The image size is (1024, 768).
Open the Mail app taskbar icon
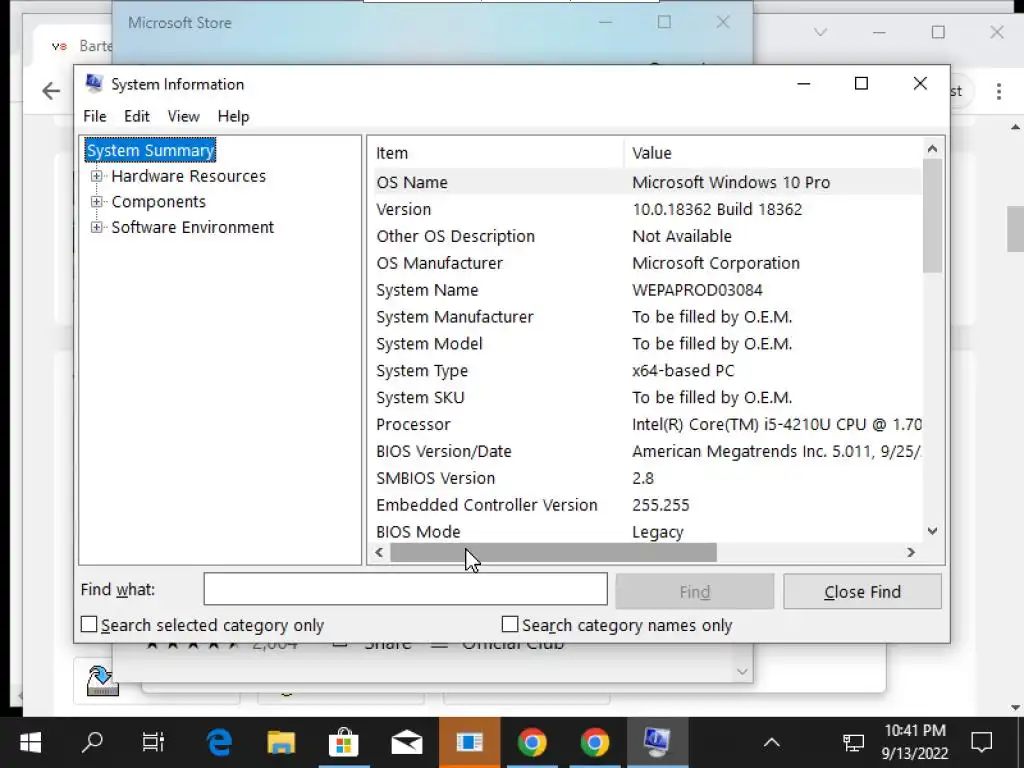406,743
